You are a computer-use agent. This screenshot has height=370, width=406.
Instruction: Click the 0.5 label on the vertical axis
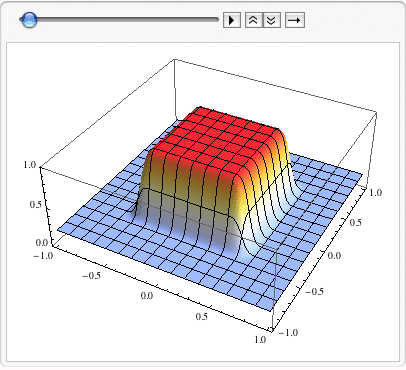click(x=36, y=204)
